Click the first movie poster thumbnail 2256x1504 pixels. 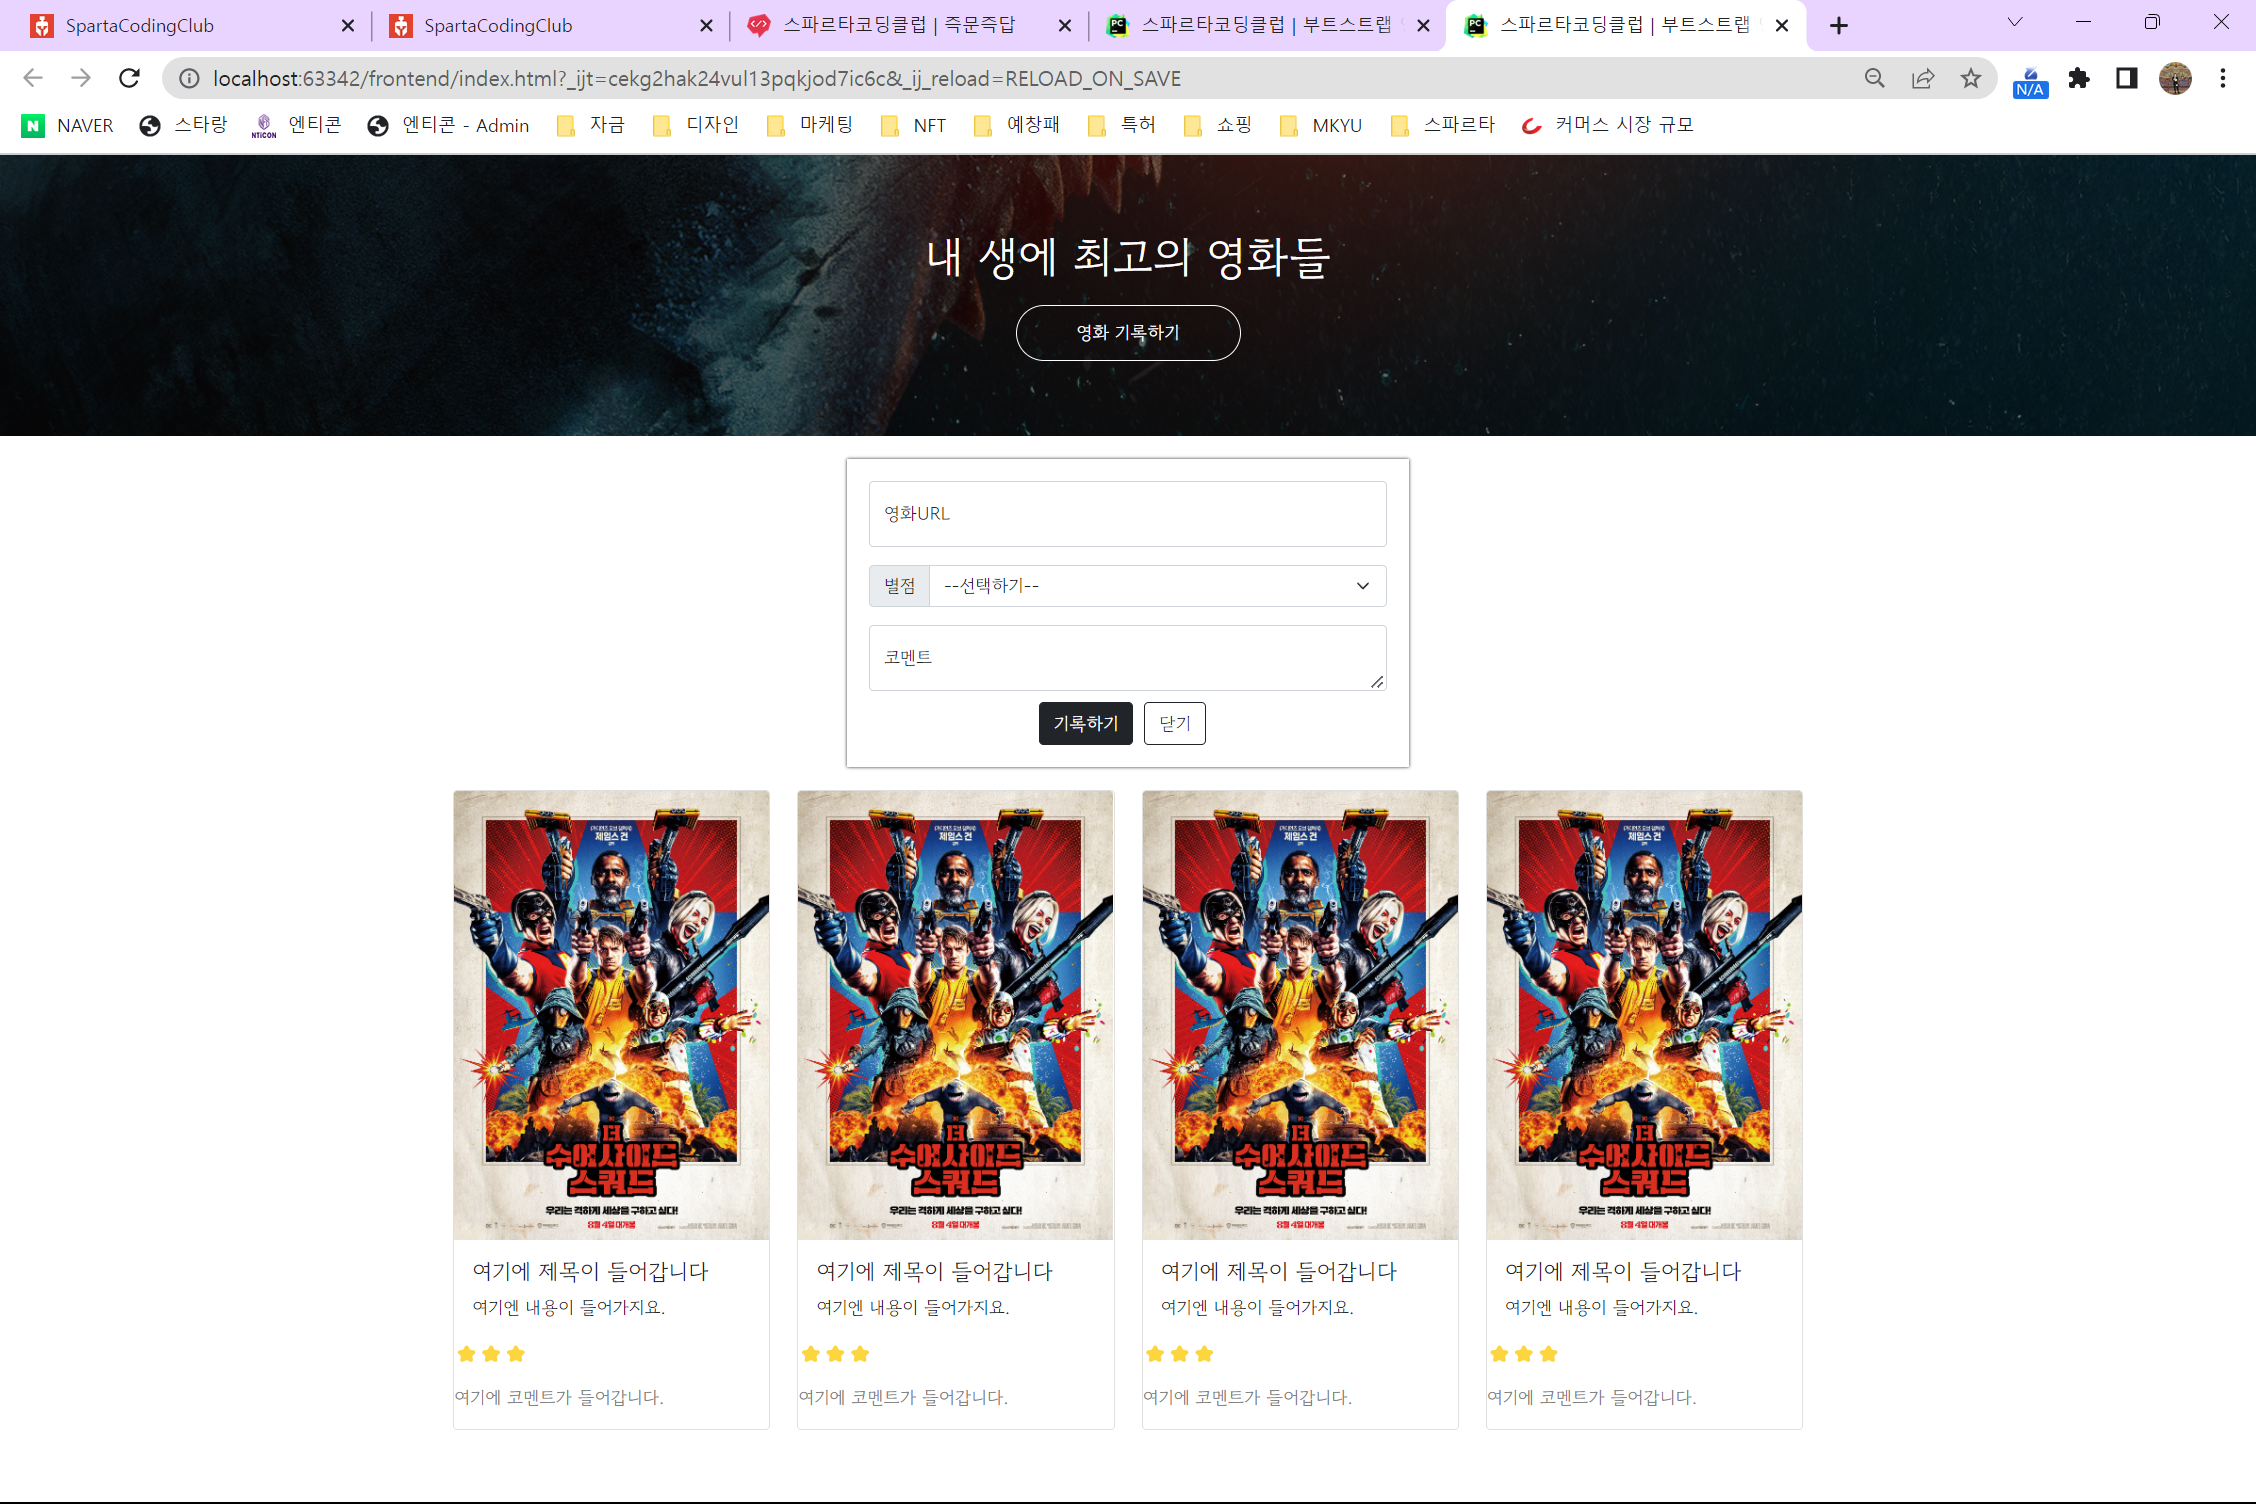tap(611, 1015)
